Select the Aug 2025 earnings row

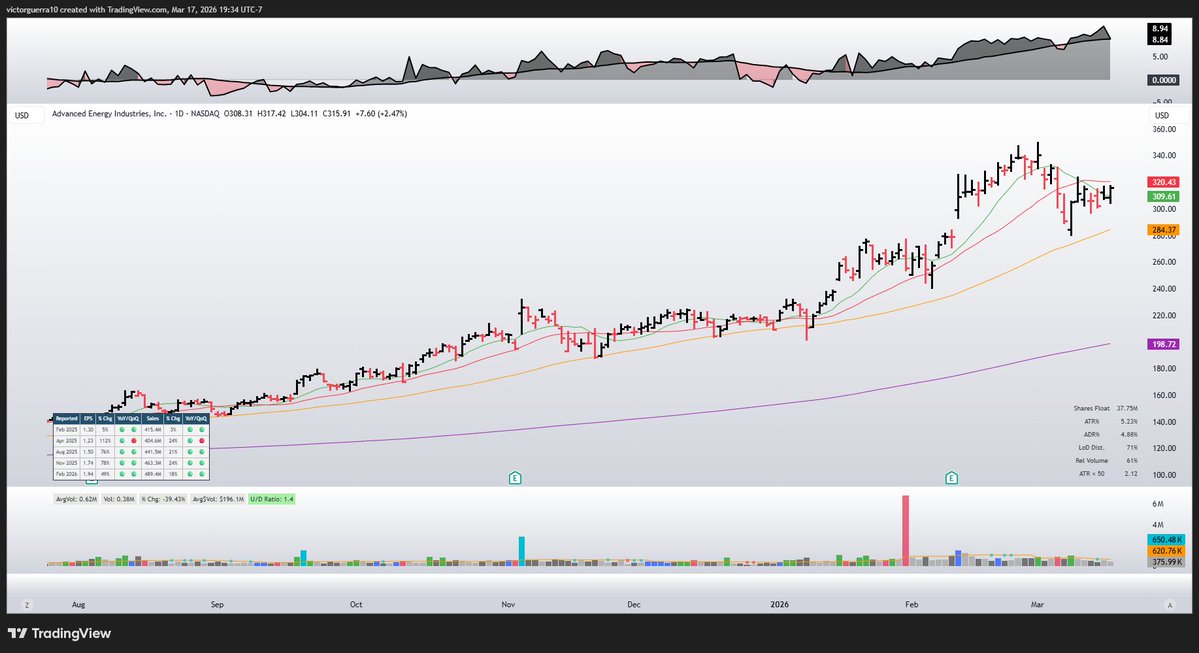(x=131, y=452)
